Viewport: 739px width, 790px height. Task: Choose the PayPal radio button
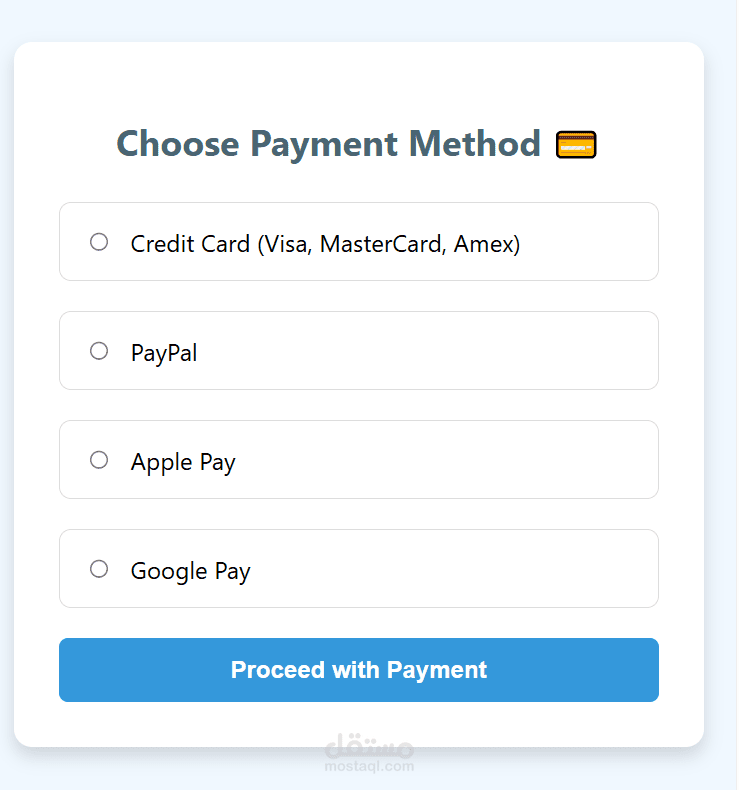(99, 351)
